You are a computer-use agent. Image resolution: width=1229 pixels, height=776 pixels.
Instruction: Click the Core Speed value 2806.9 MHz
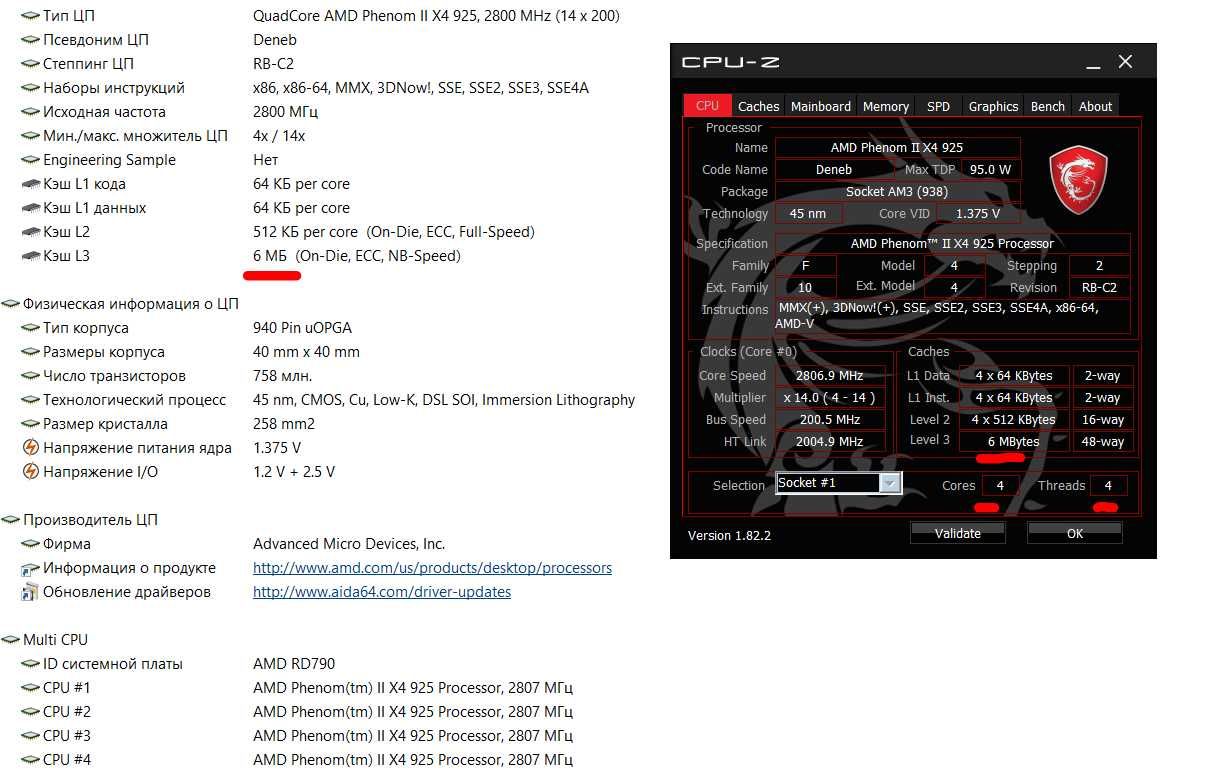[830, 376]
